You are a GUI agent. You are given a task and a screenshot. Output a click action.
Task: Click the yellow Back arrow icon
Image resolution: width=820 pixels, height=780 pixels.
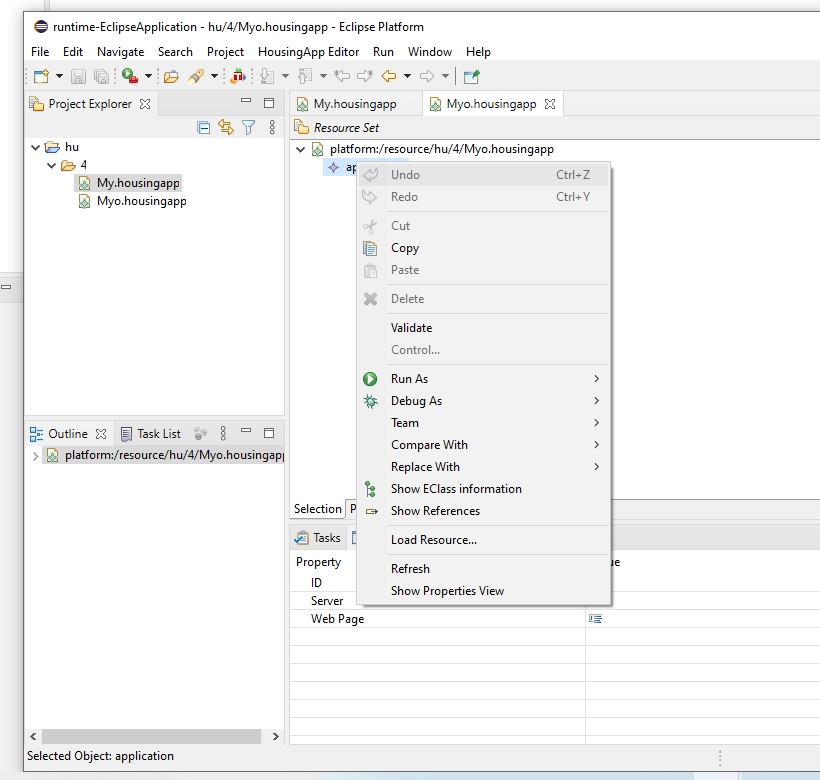(x=389, y=76)
